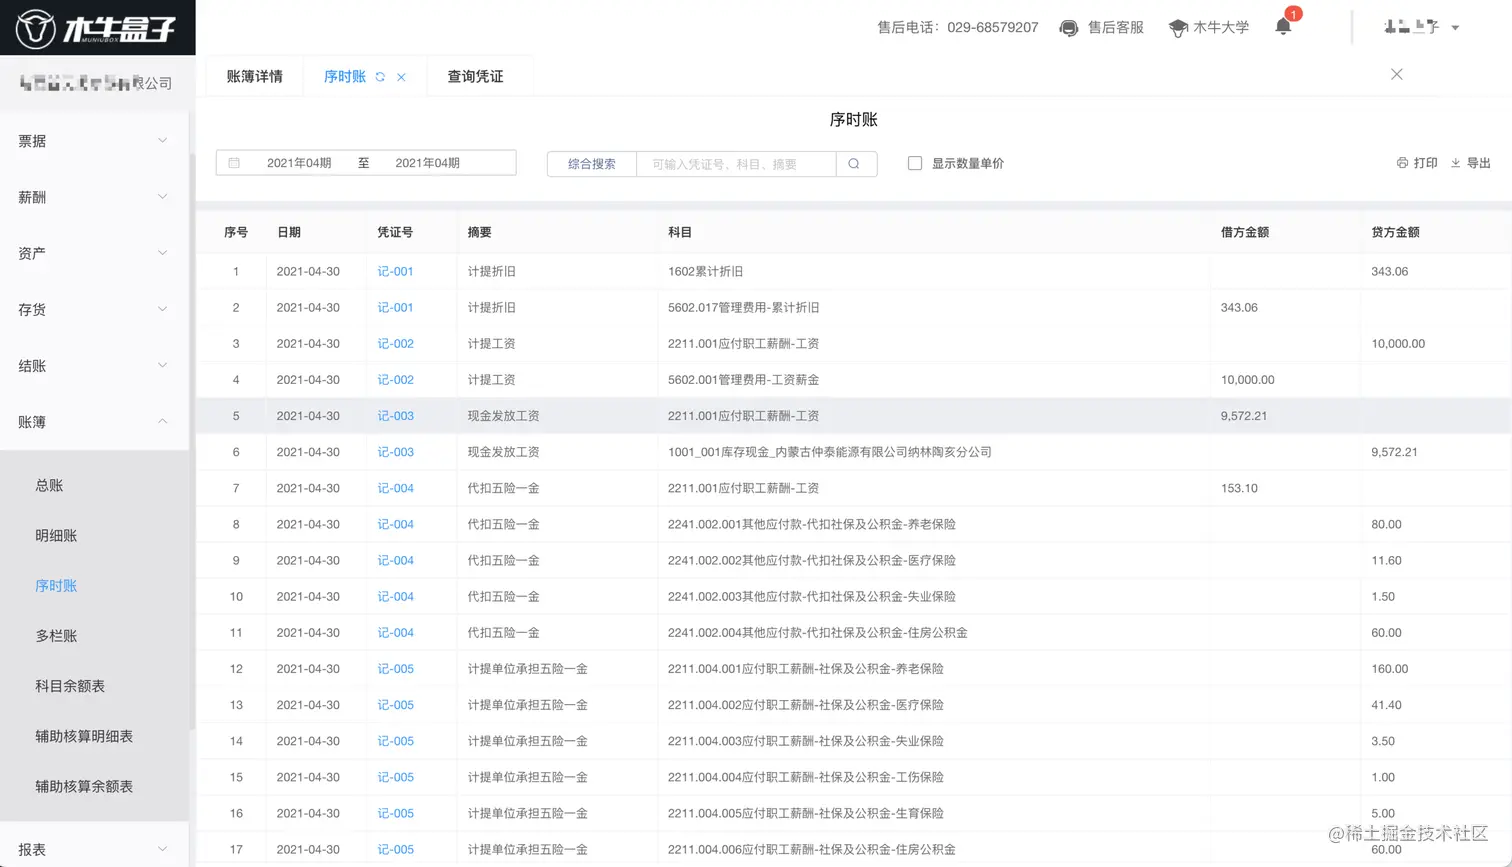Open 木牛大学 graduation cap icon
This screenshot has height=867, width=1512.
click(1178, 28)
